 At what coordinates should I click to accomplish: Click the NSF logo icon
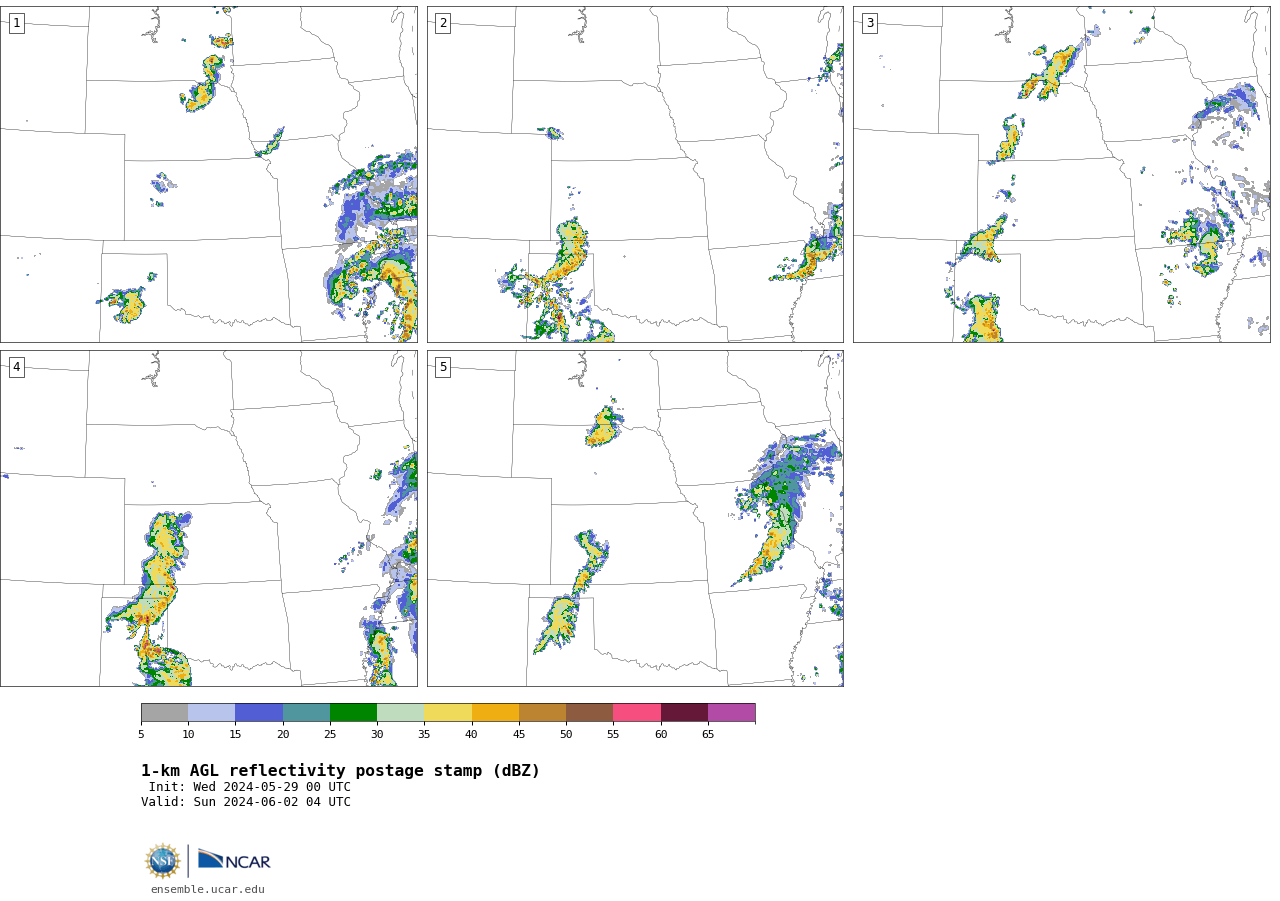(163, 861)
